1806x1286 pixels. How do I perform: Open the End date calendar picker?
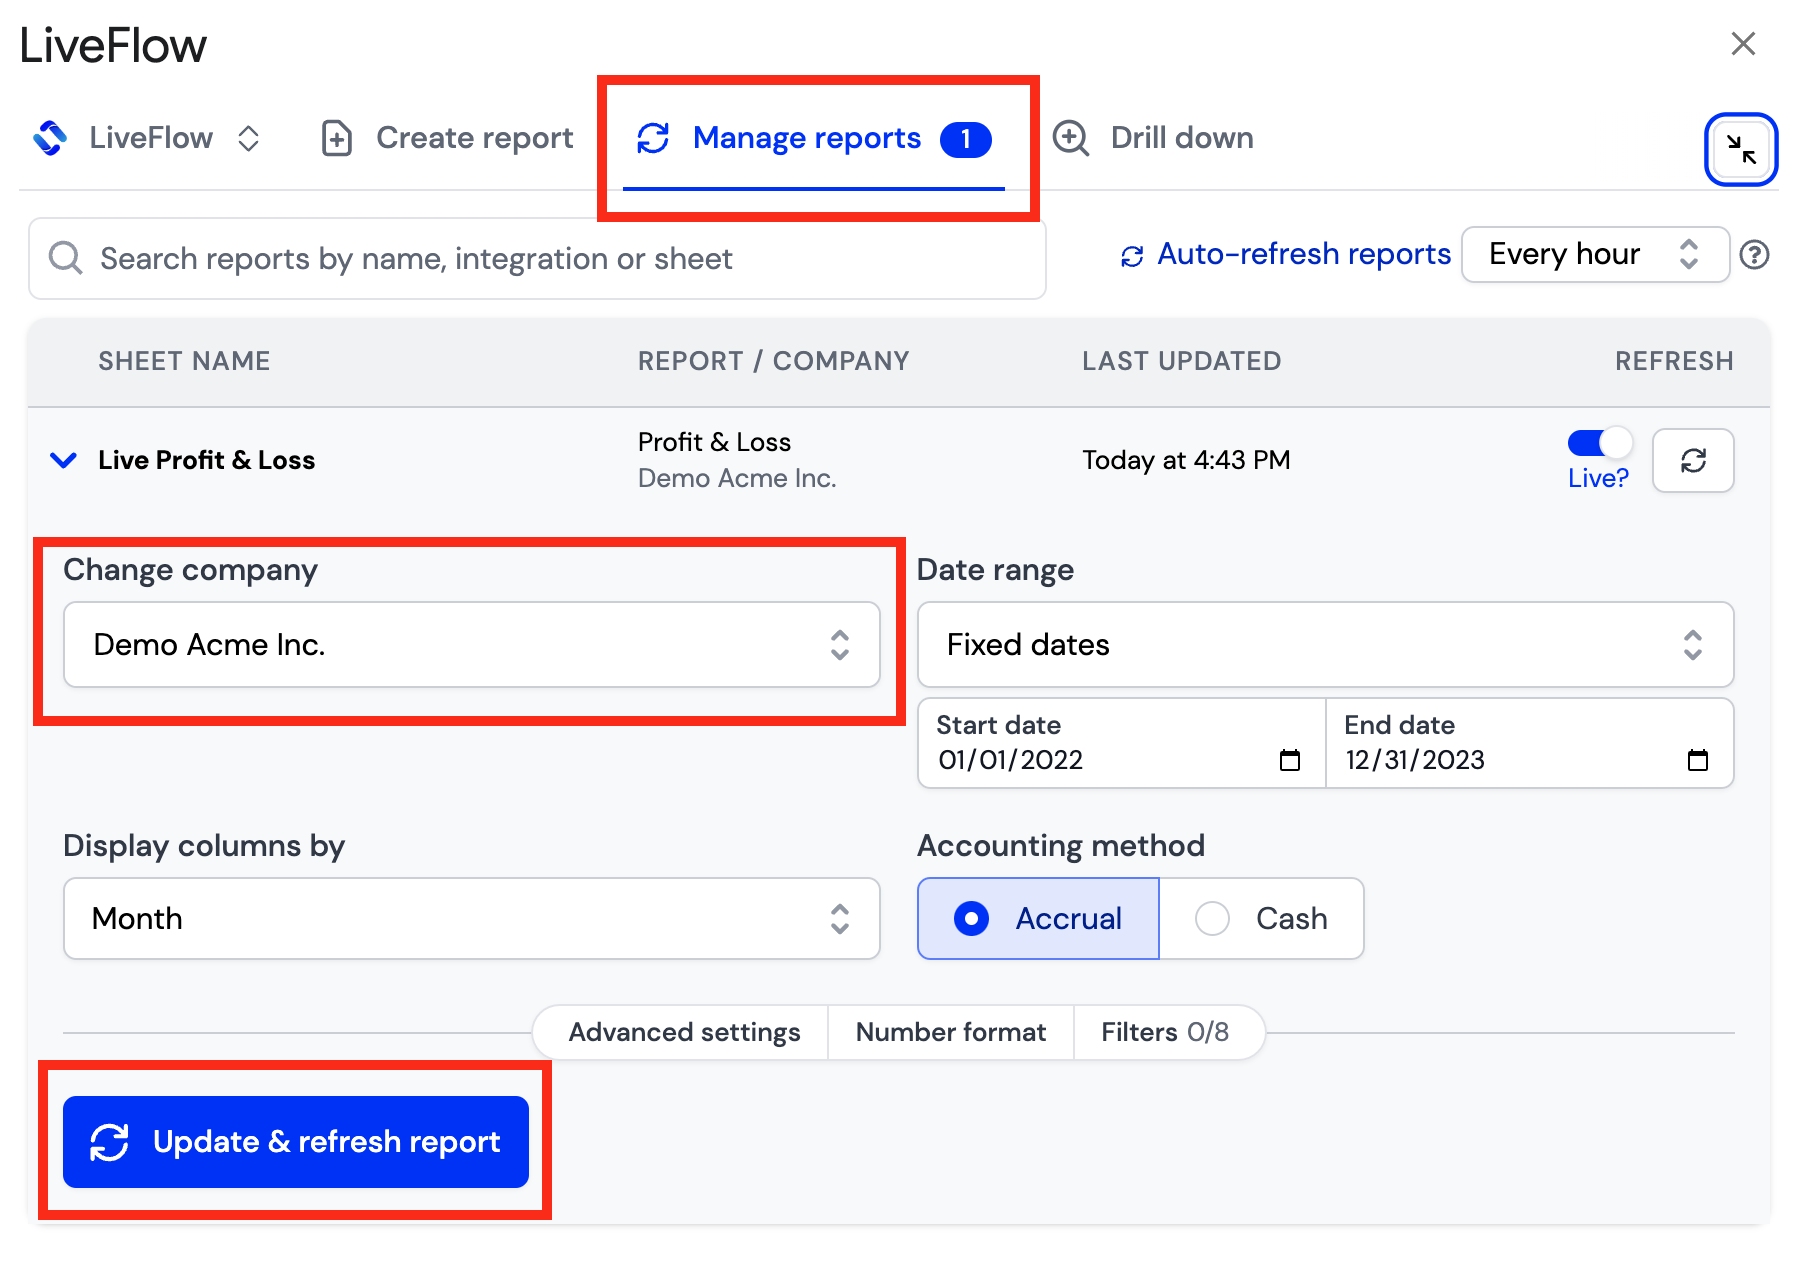click(x=1697, y=760)
